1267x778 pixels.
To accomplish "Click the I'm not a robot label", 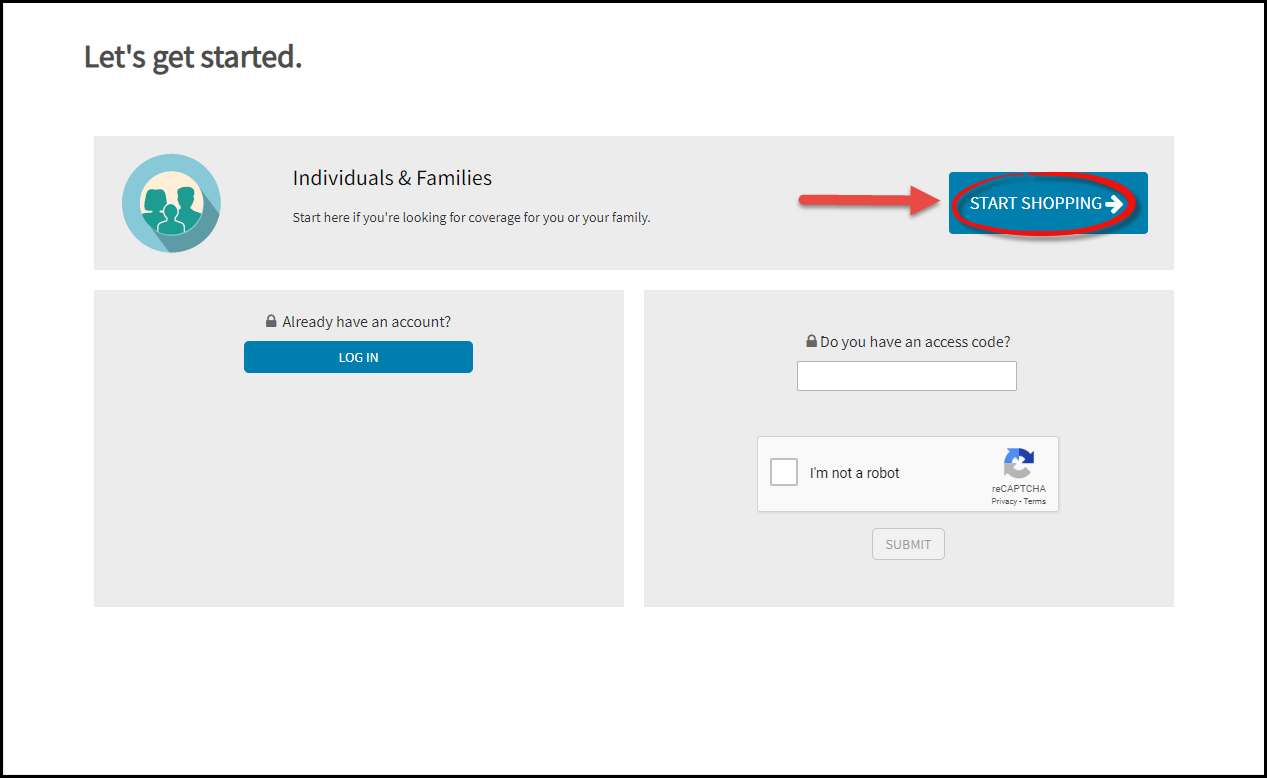I will coord(855,473).
